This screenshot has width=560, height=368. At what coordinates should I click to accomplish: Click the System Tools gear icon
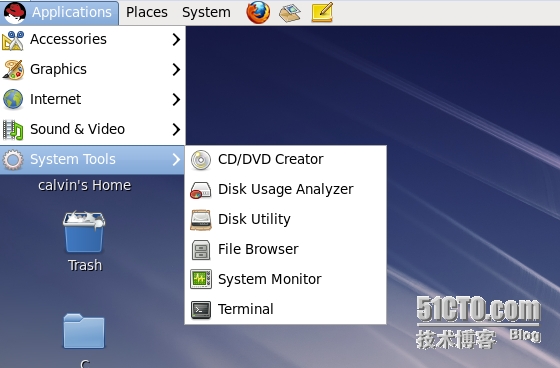[x=13, y=159]
